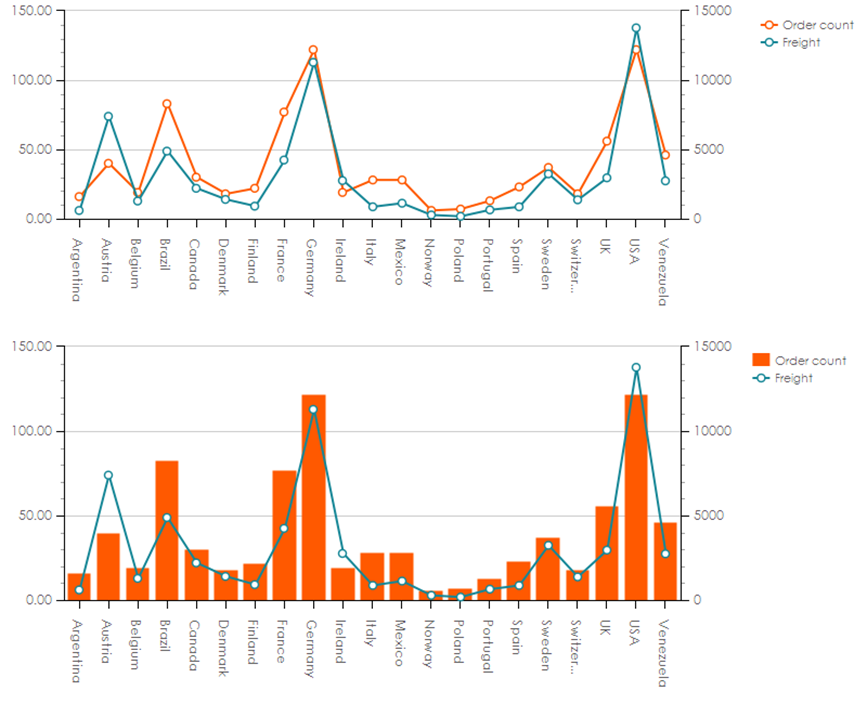Viewport: 867px width, 704px height.
Task: Click the Argentina axis label under bottom chart
Action: click(77, 650)
